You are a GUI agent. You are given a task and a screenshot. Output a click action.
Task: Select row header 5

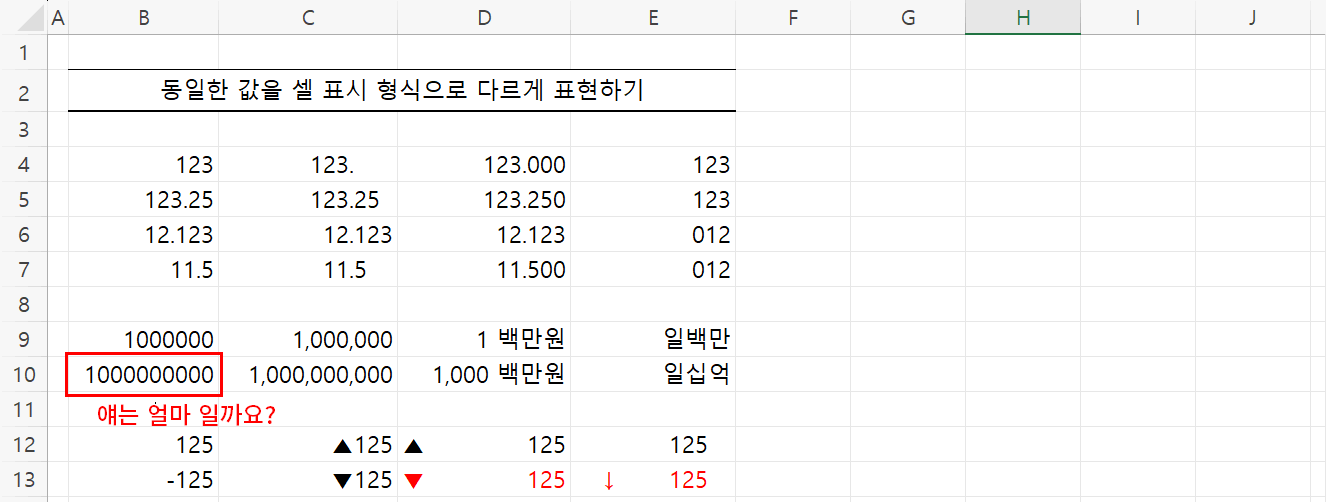(x=23, y=200)
